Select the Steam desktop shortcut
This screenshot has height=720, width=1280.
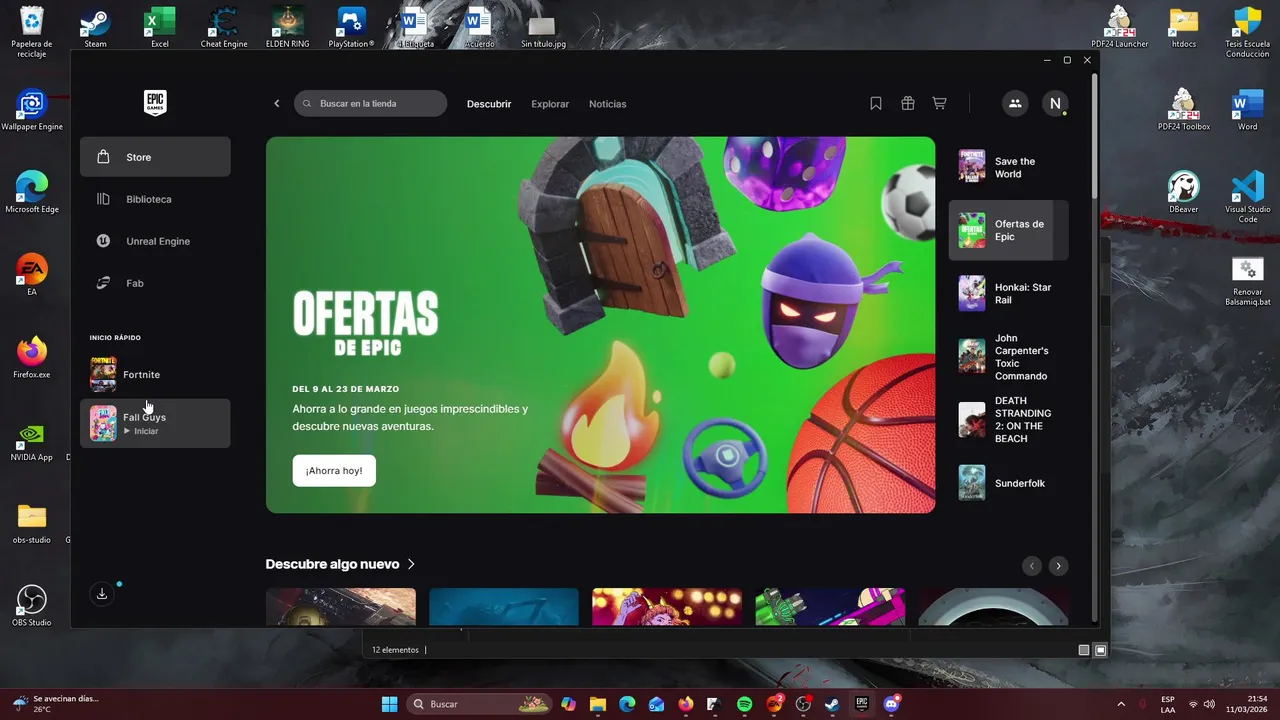[95, 27]
